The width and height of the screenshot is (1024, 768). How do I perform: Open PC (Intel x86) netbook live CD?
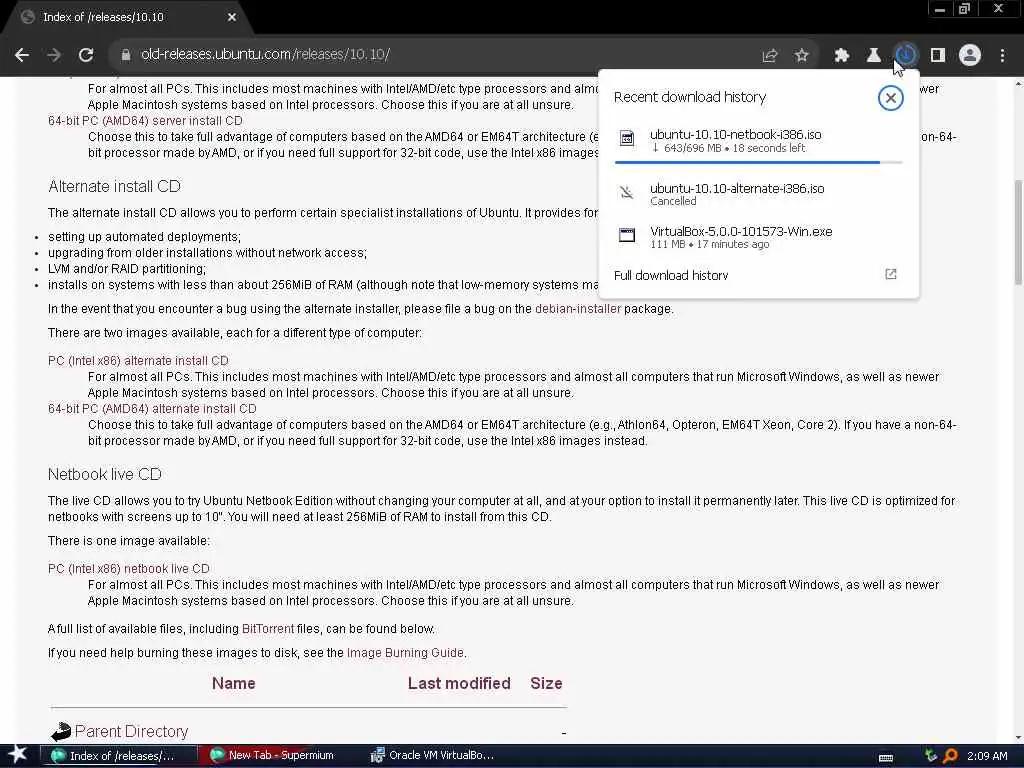pos(129,569)
